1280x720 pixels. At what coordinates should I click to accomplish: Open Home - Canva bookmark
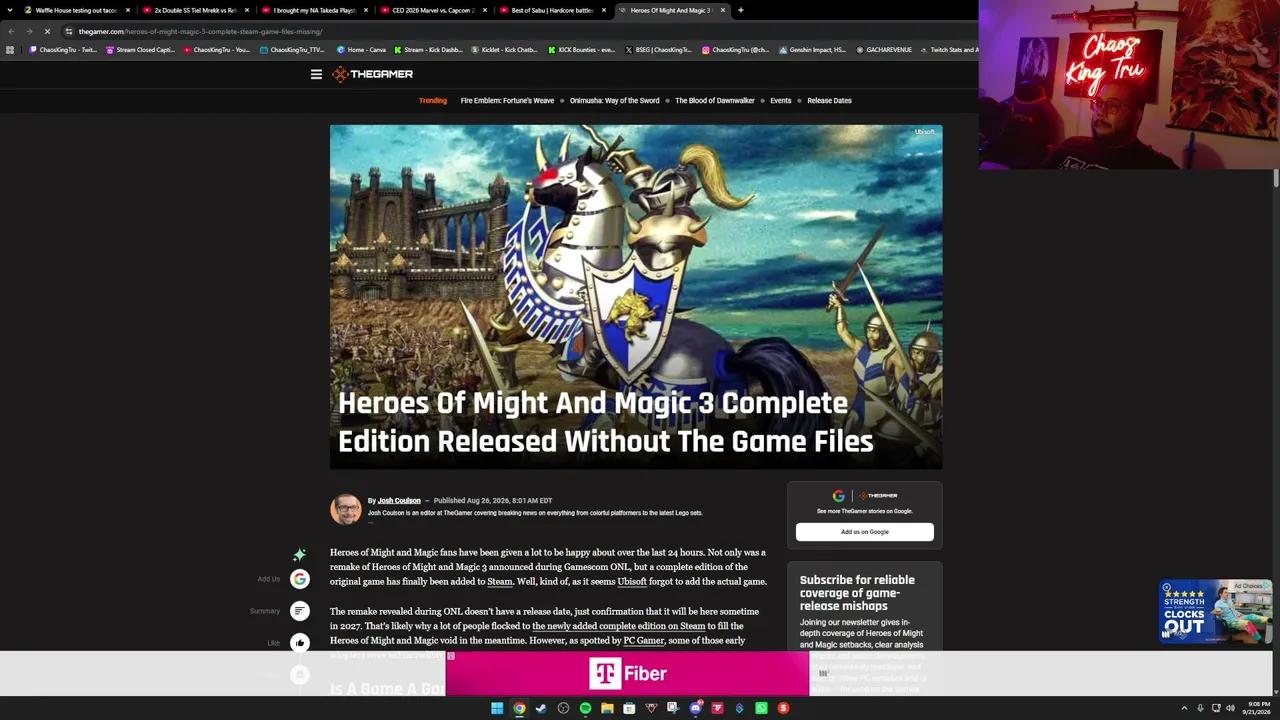point(362,50)
